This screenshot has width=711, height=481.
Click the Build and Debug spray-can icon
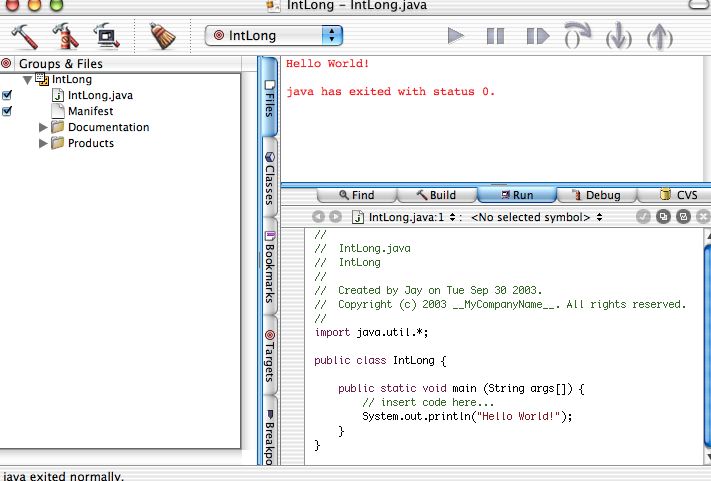(x=65, y=36)
